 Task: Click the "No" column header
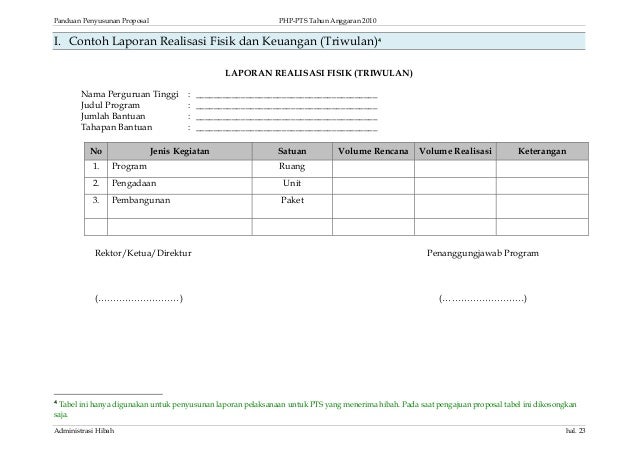pyautogui.click(x=96, y=151)
